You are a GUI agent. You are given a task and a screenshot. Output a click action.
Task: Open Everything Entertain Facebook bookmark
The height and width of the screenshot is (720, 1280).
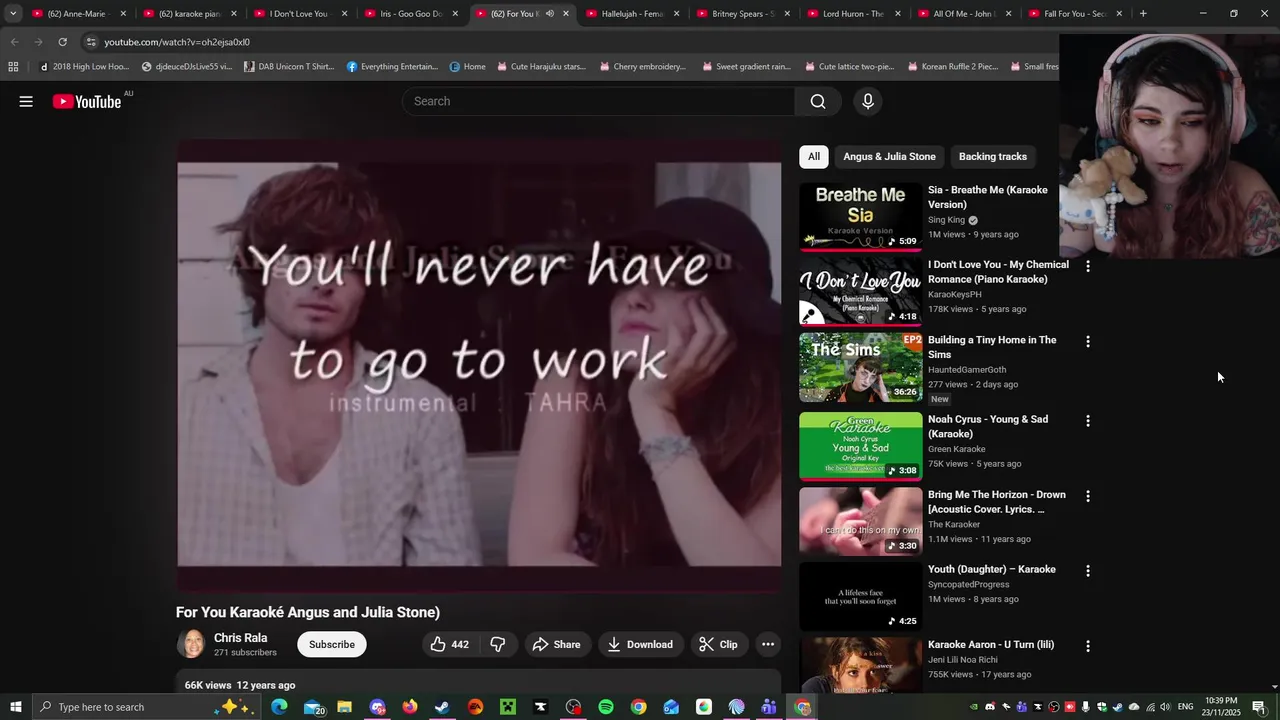(x=392, y=67)
